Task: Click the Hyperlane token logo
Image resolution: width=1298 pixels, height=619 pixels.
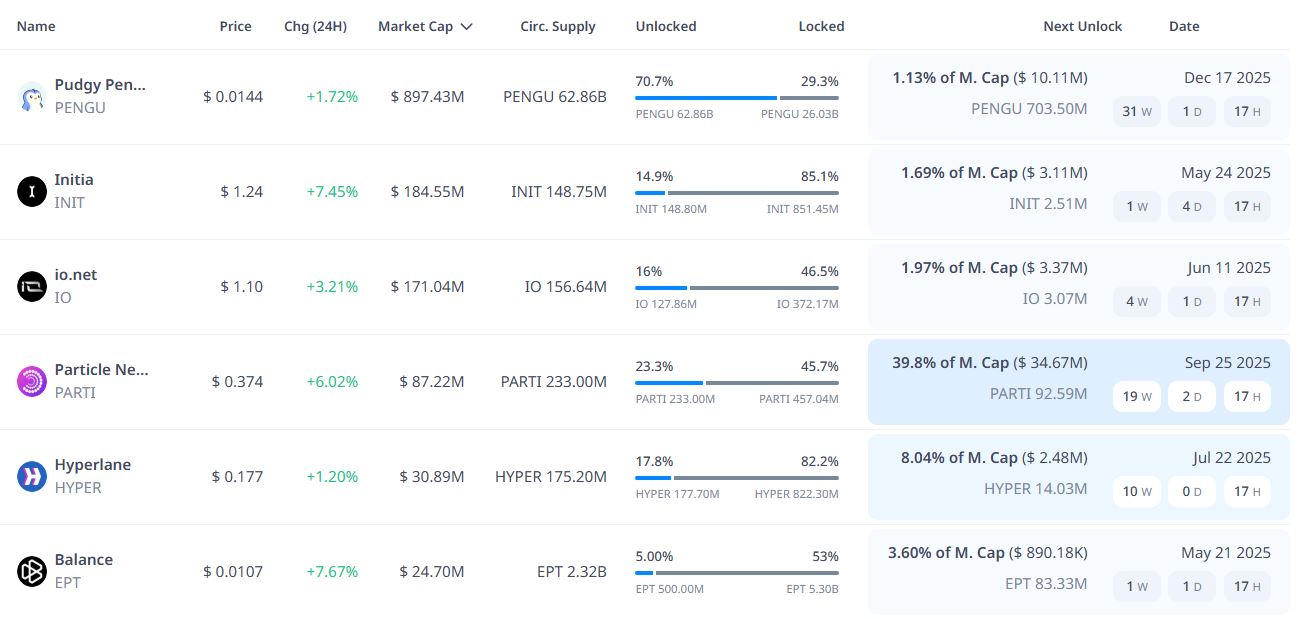Action: [x=32, y=476]
